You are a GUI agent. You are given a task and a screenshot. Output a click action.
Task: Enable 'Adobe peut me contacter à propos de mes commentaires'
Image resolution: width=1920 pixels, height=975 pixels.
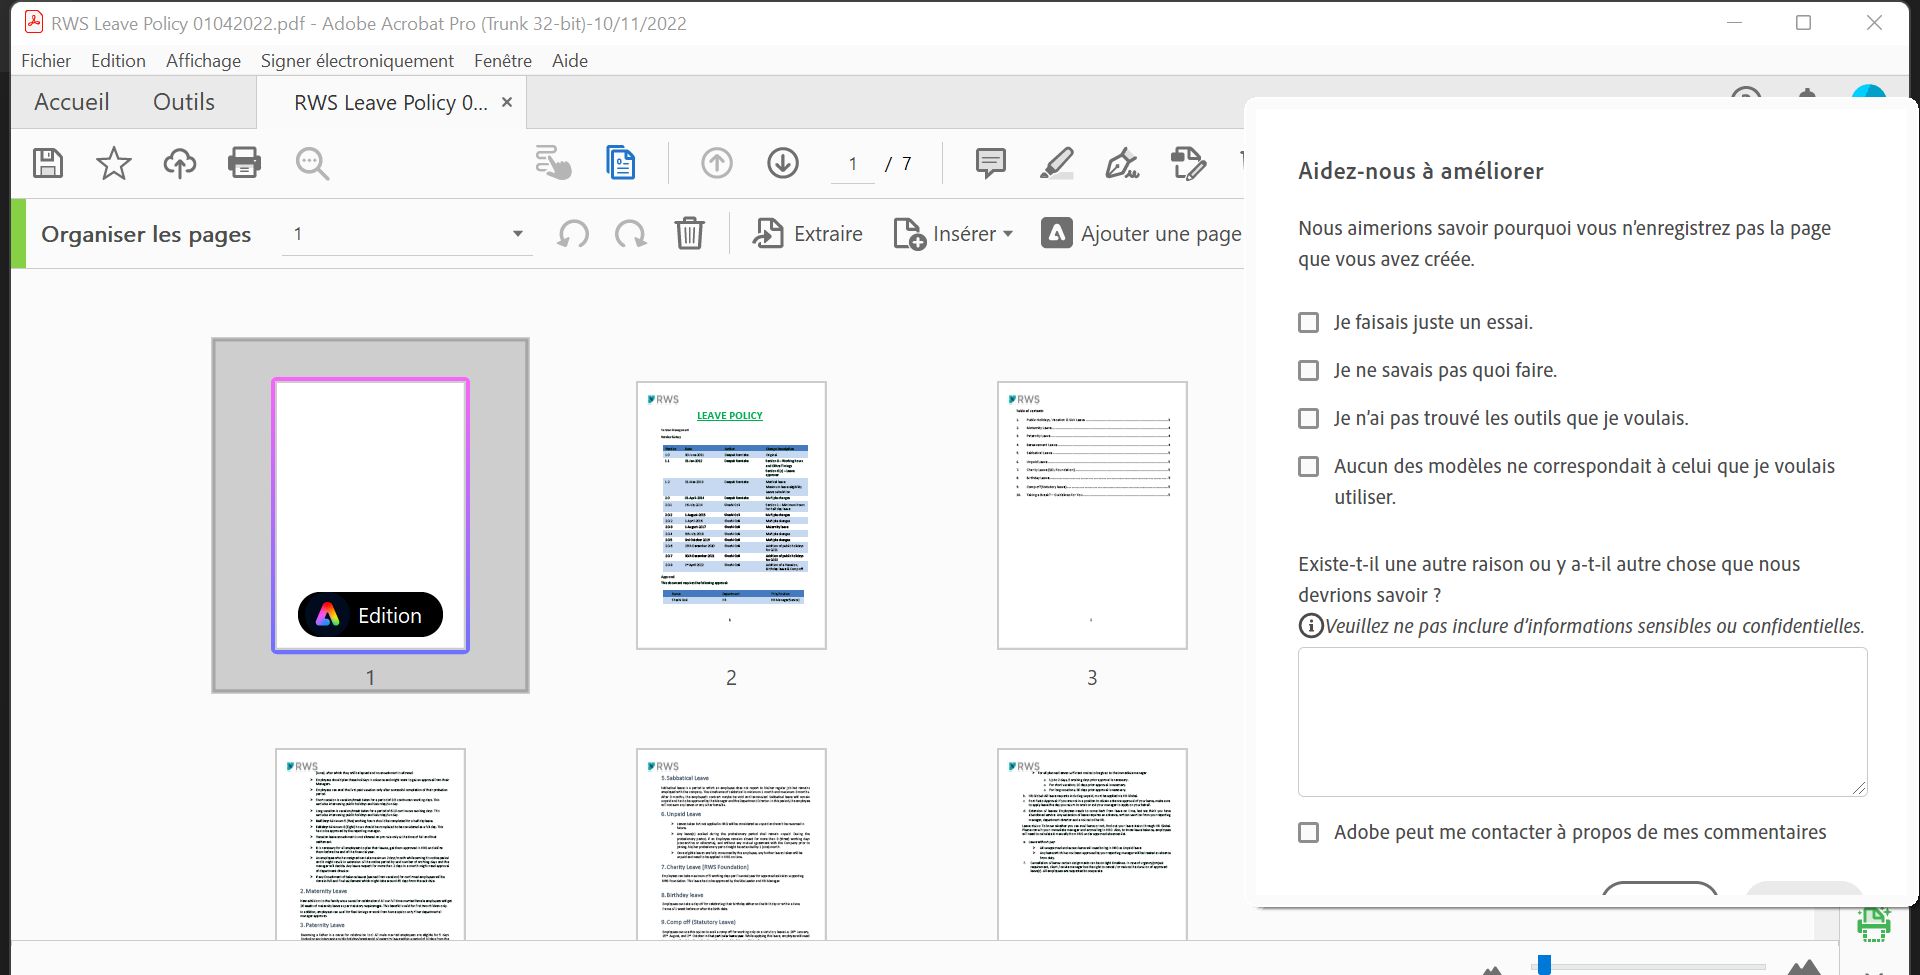1308,831
